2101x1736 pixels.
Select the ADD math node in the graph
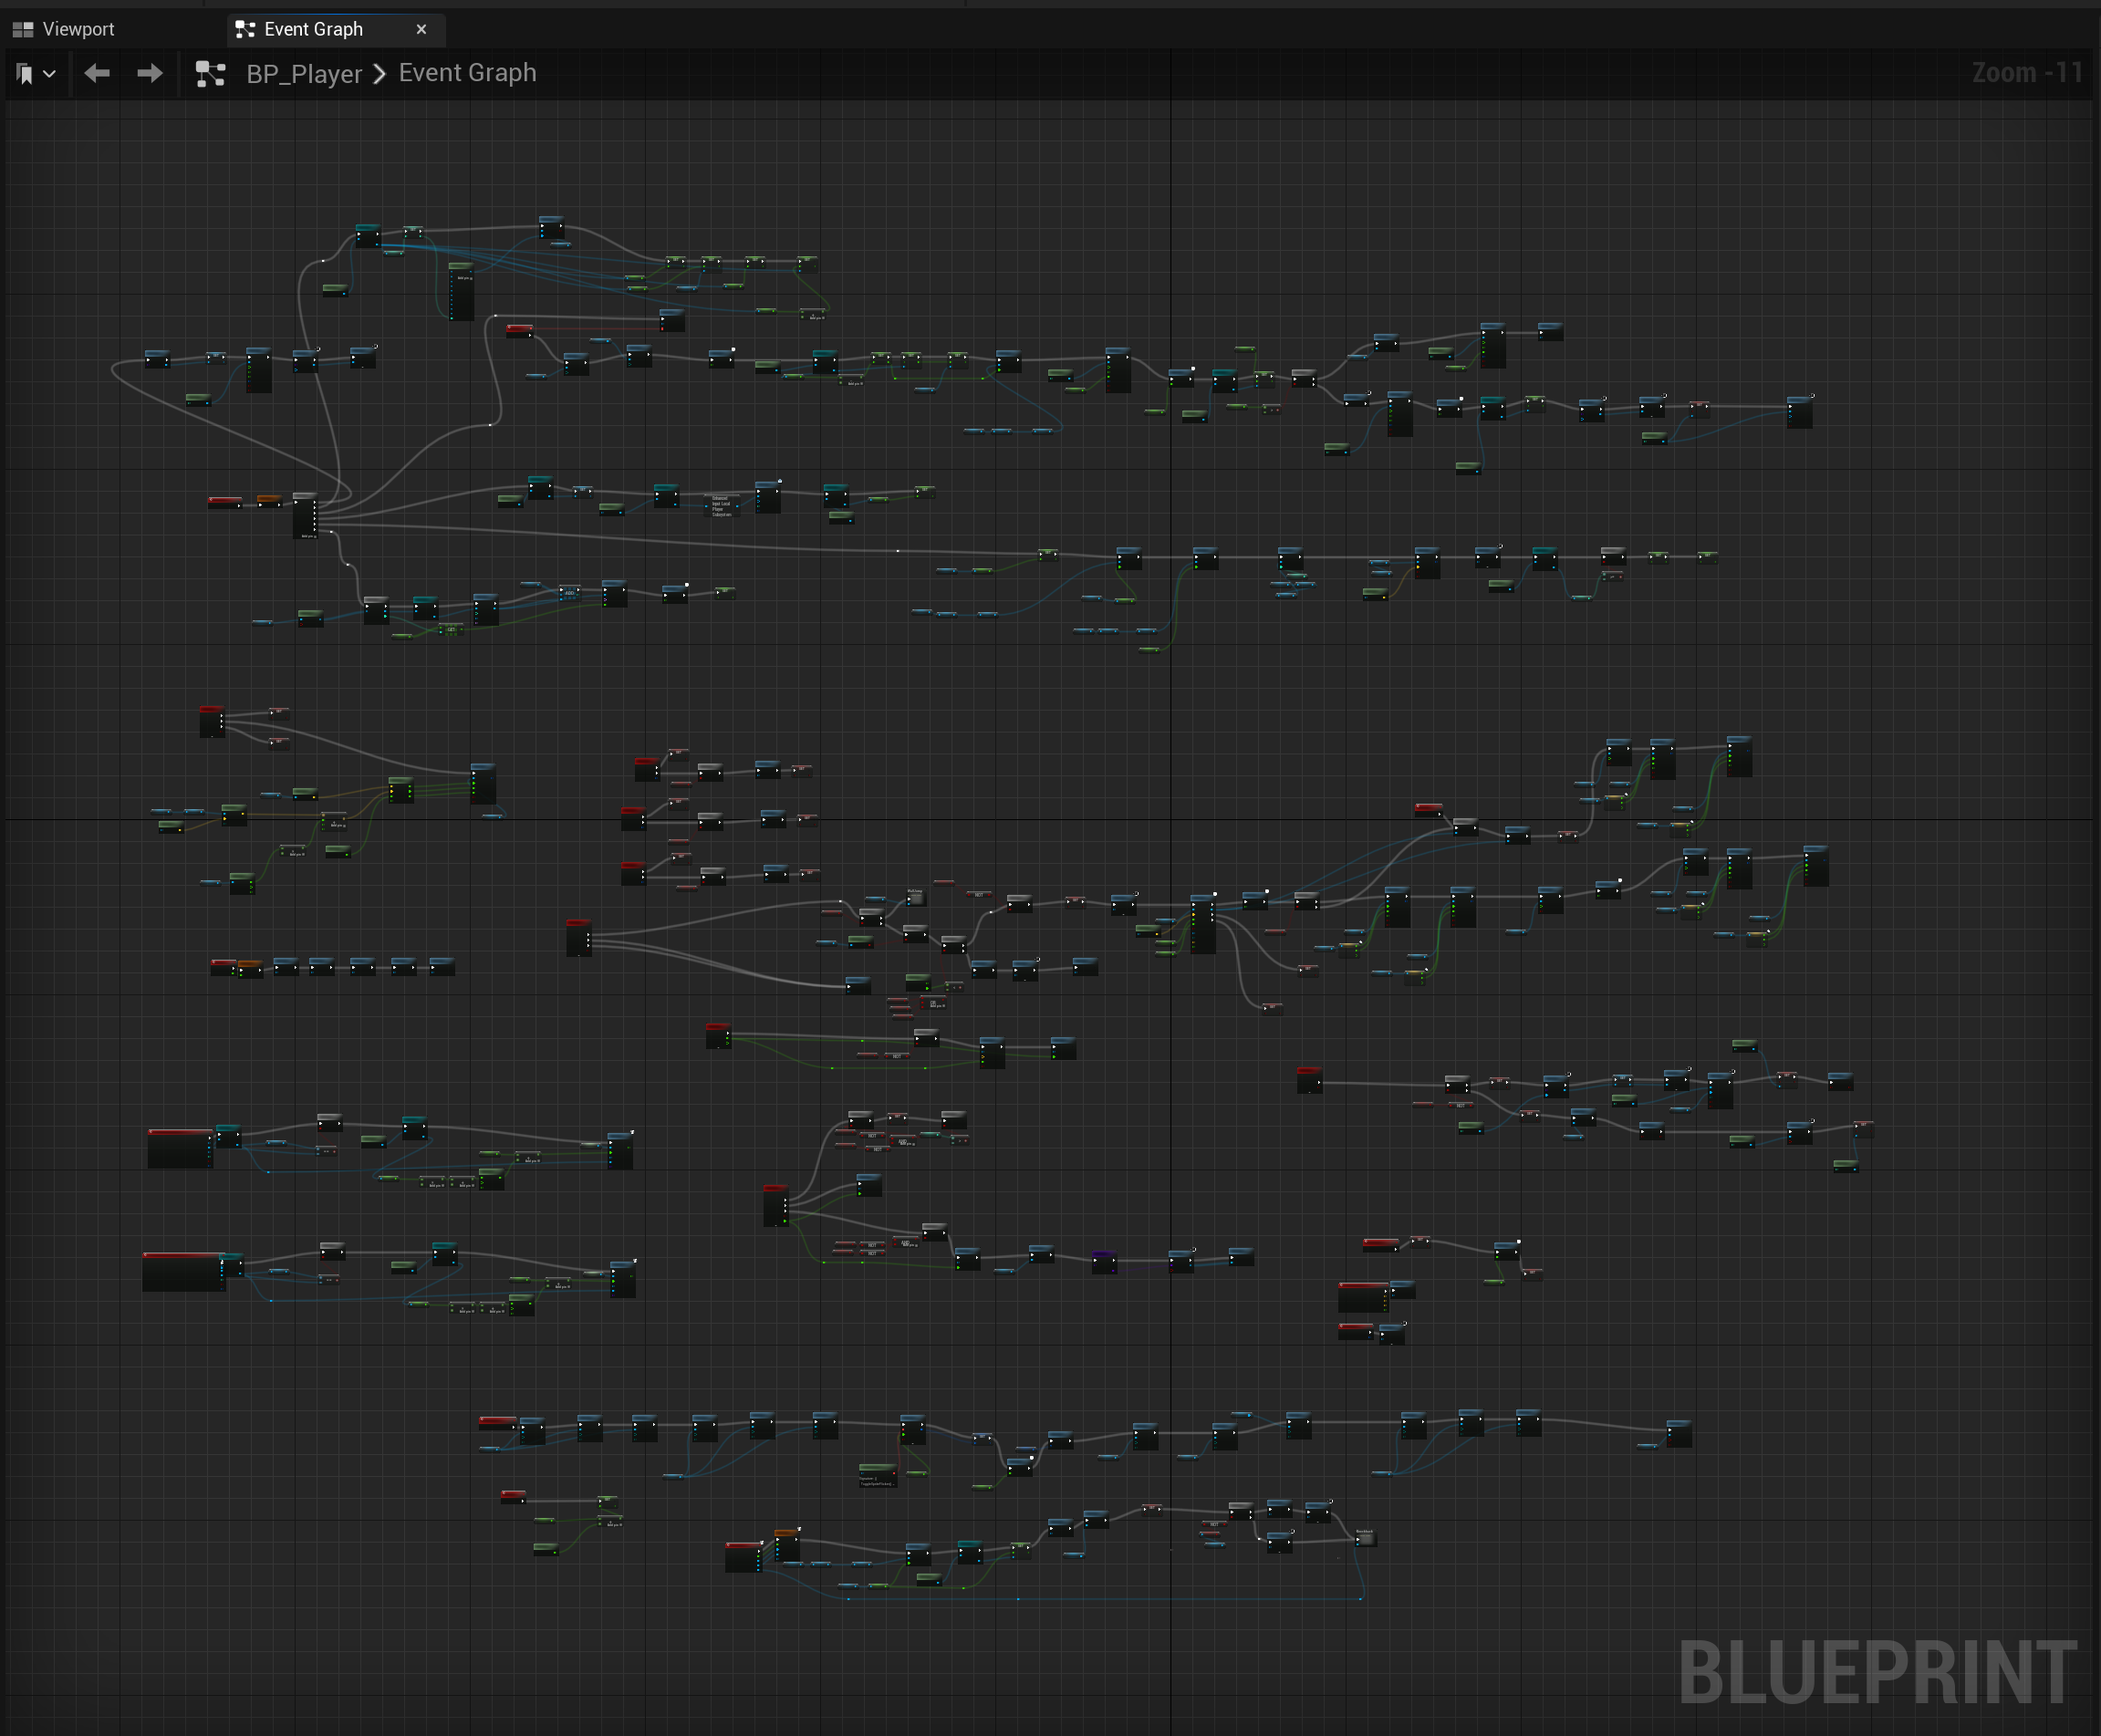pos(569,593)
